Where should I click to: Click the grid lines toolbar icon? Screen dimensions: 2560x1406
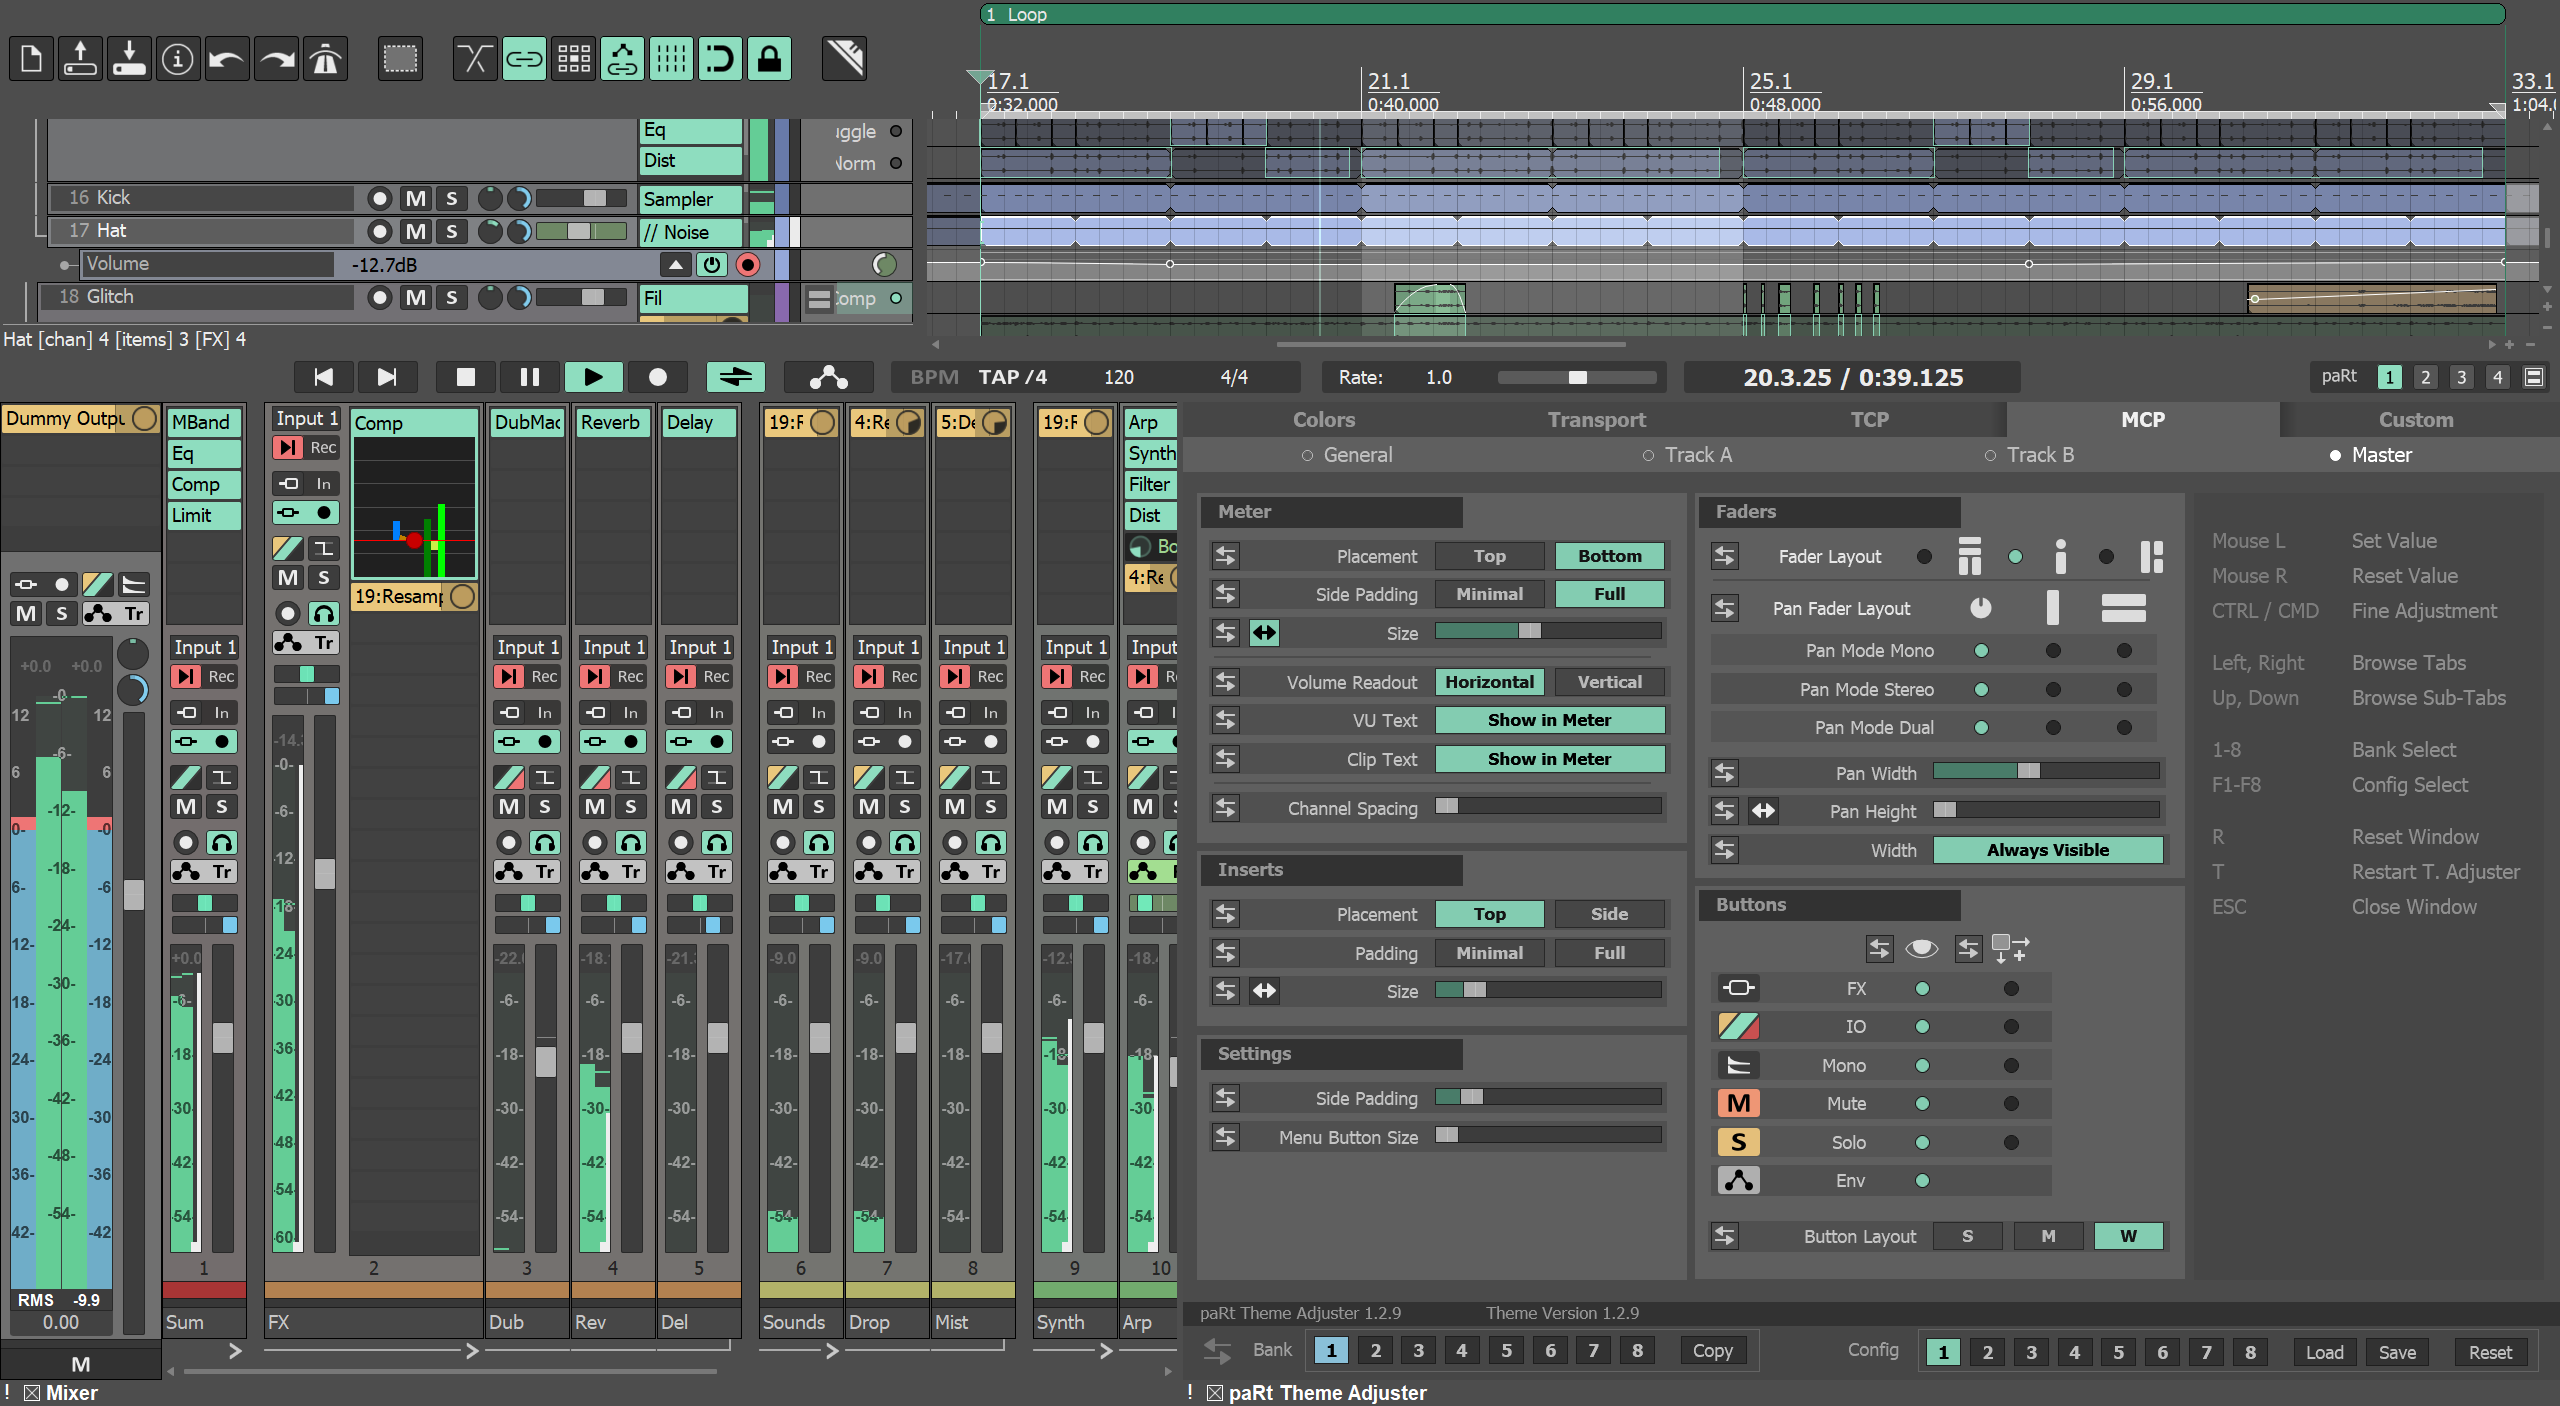click(671, 60)
